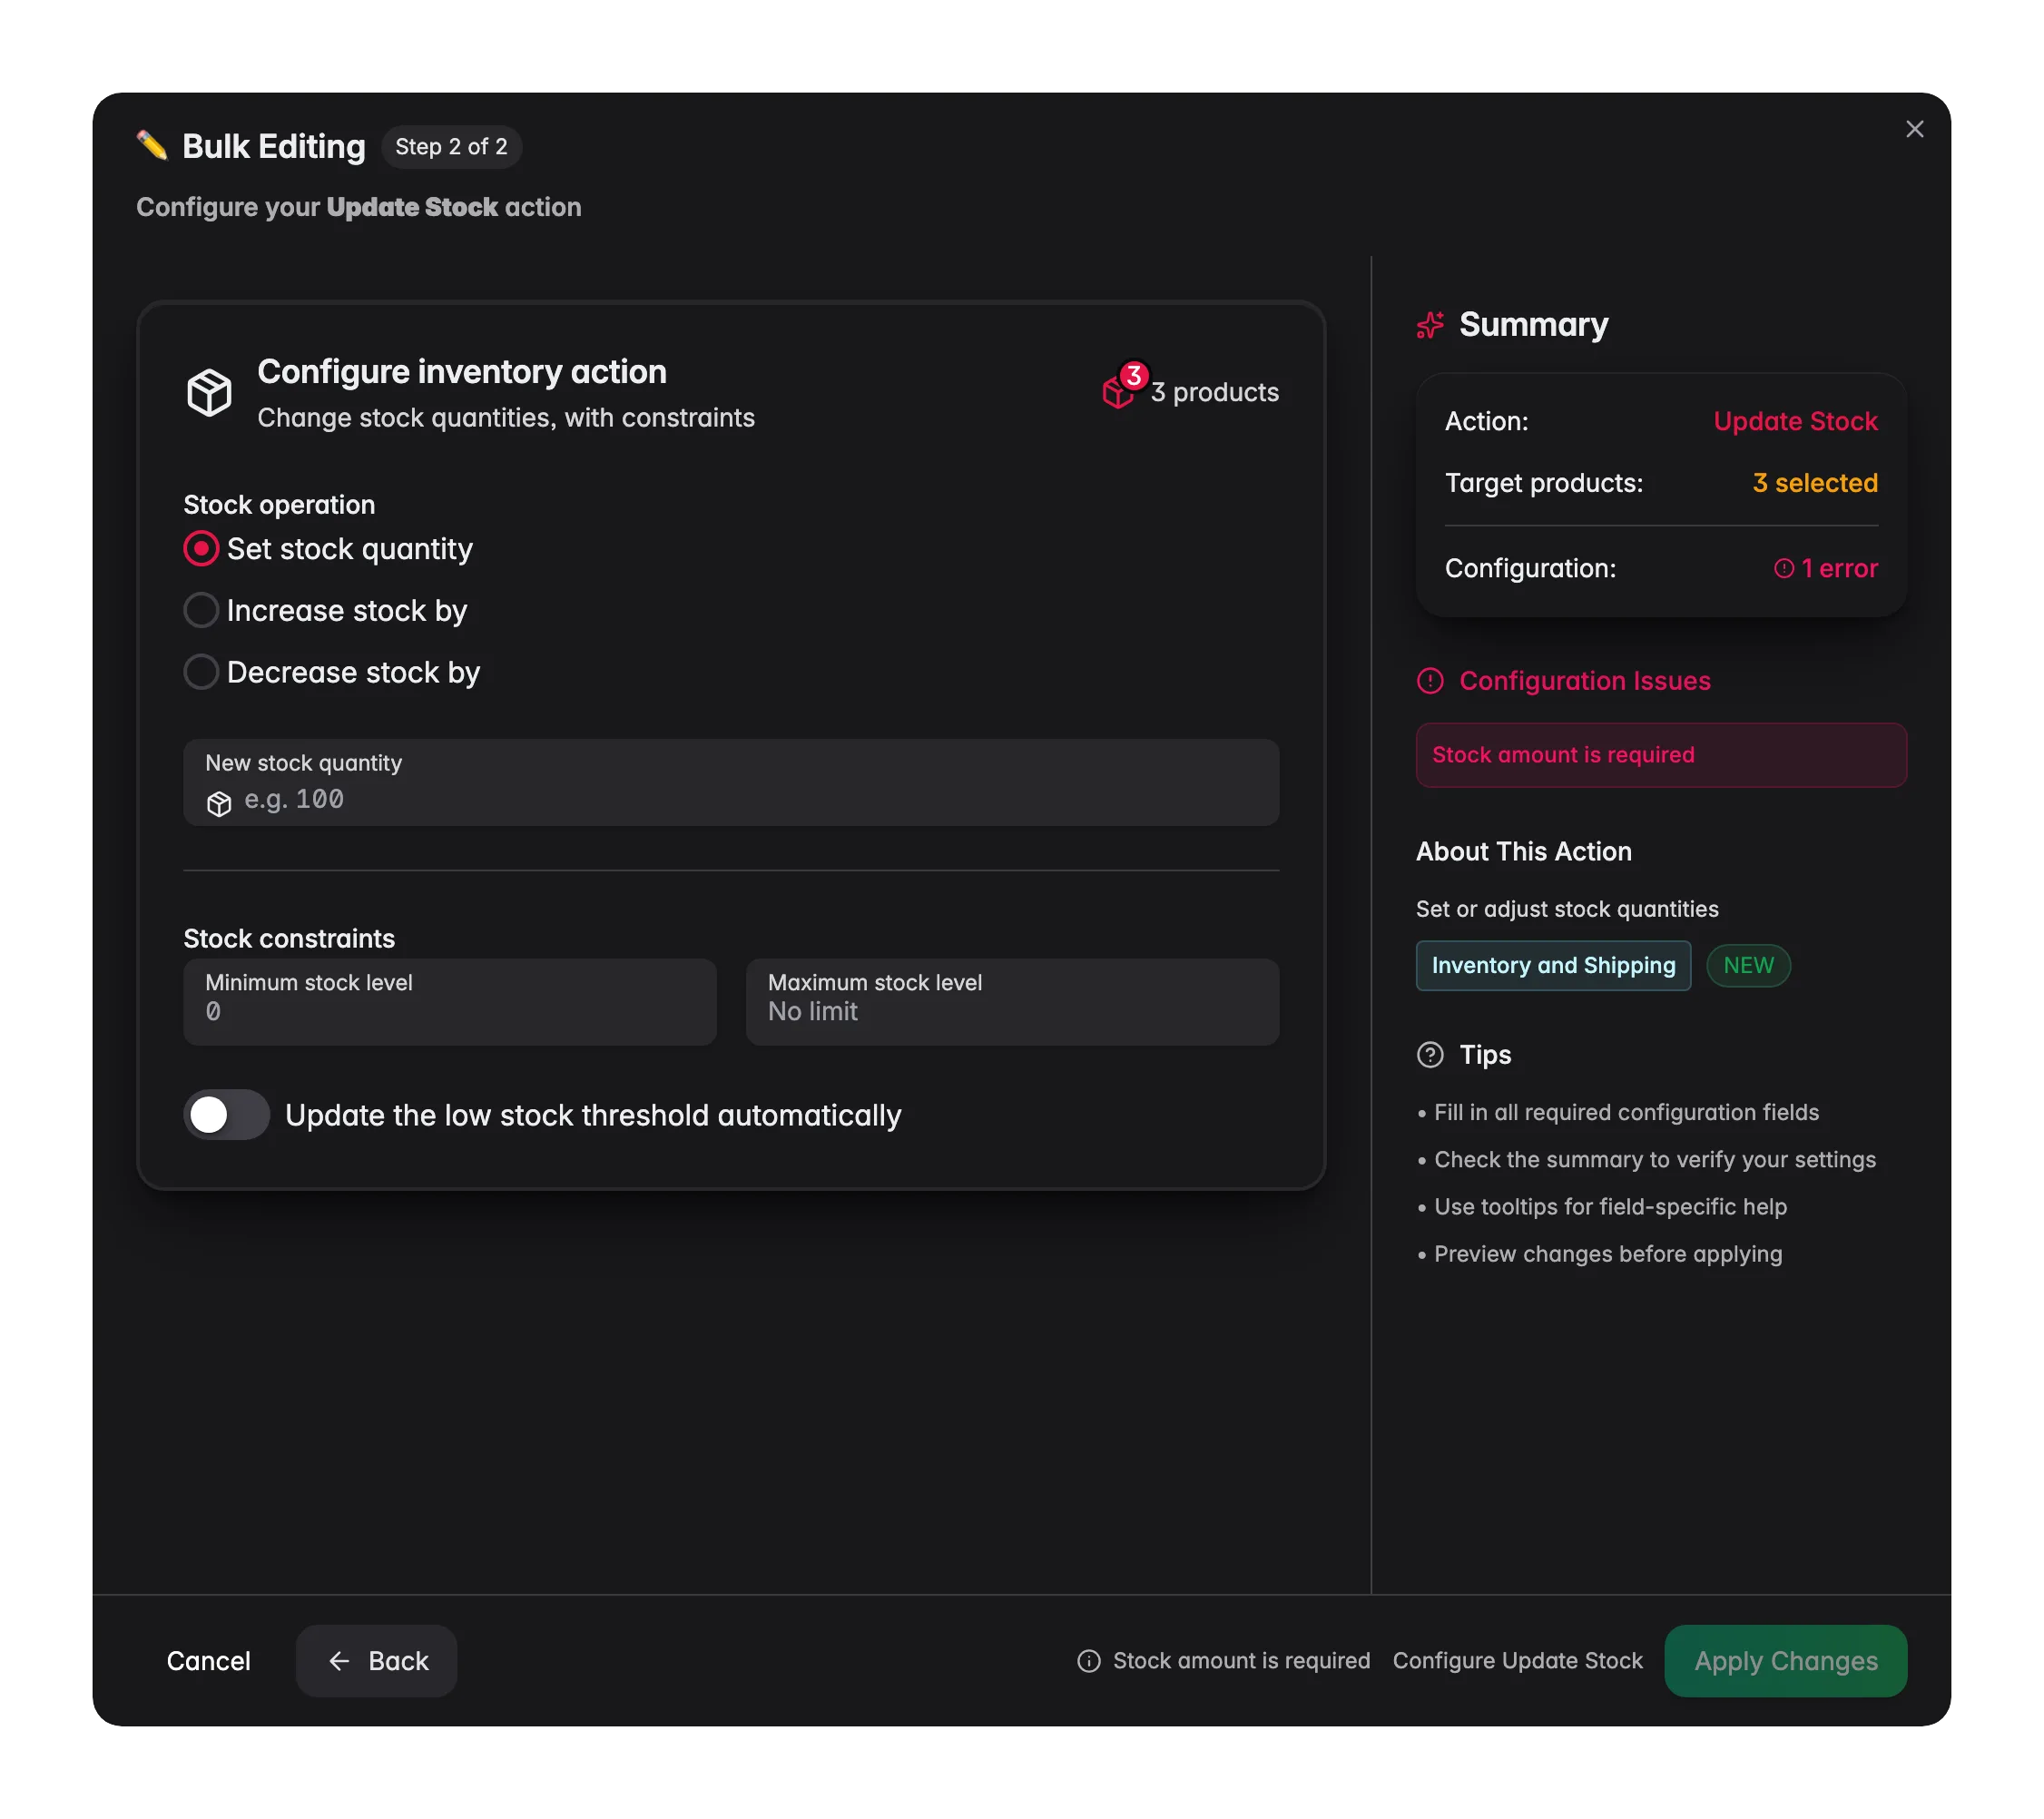Click the error icon beside 1 error

coord(1783,568)
